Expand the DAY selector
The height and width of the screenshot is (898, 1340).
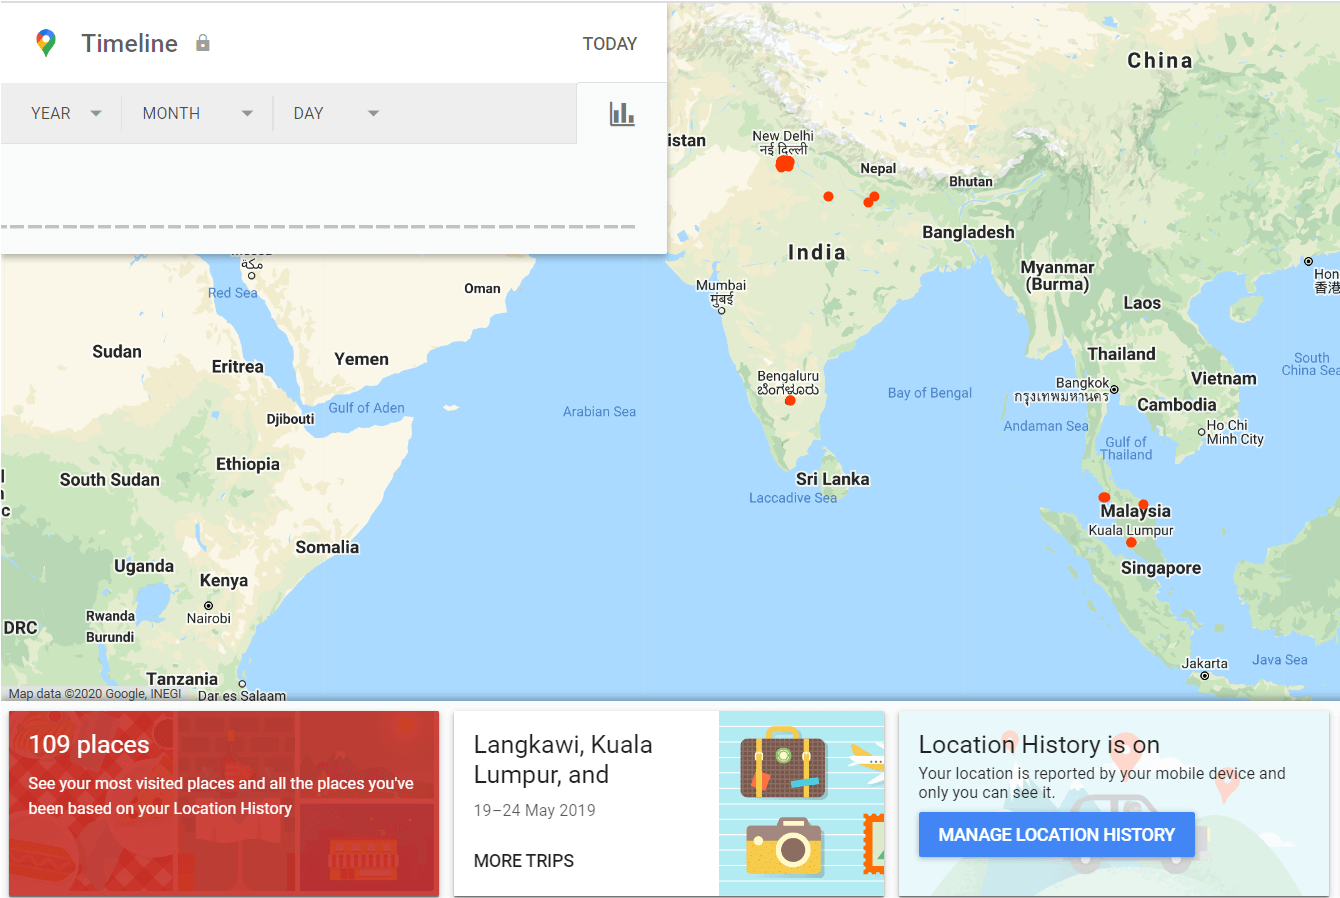tap(335, 113)
